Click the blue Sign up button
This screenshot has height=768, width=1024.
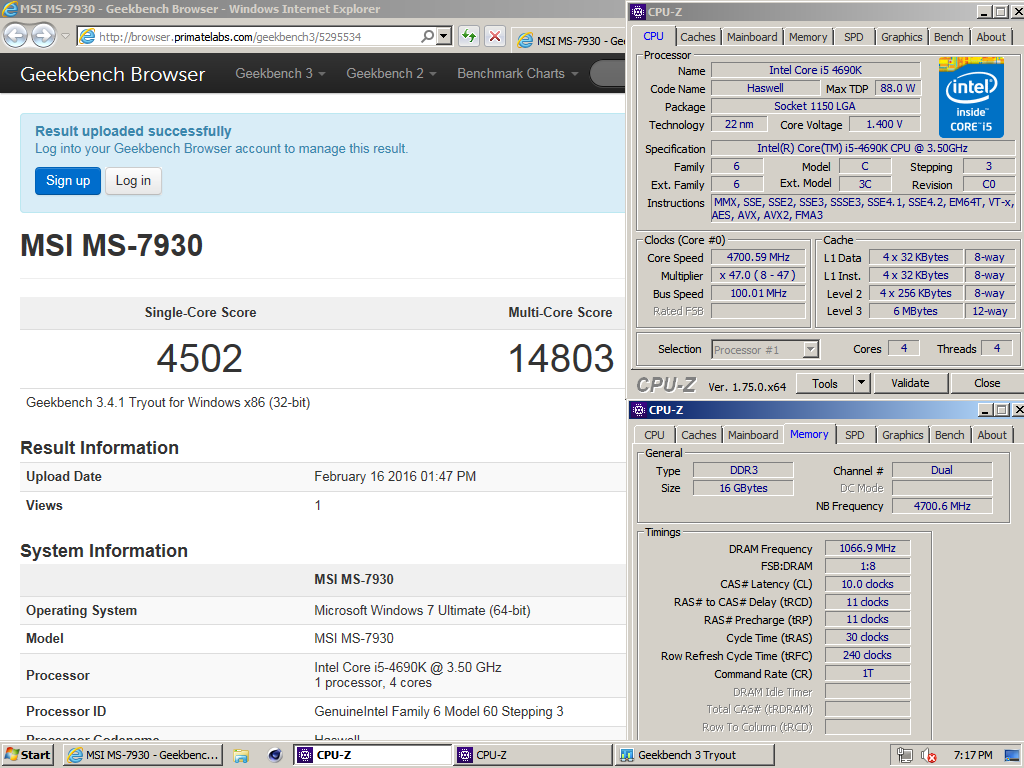click(x=68, y=181)
